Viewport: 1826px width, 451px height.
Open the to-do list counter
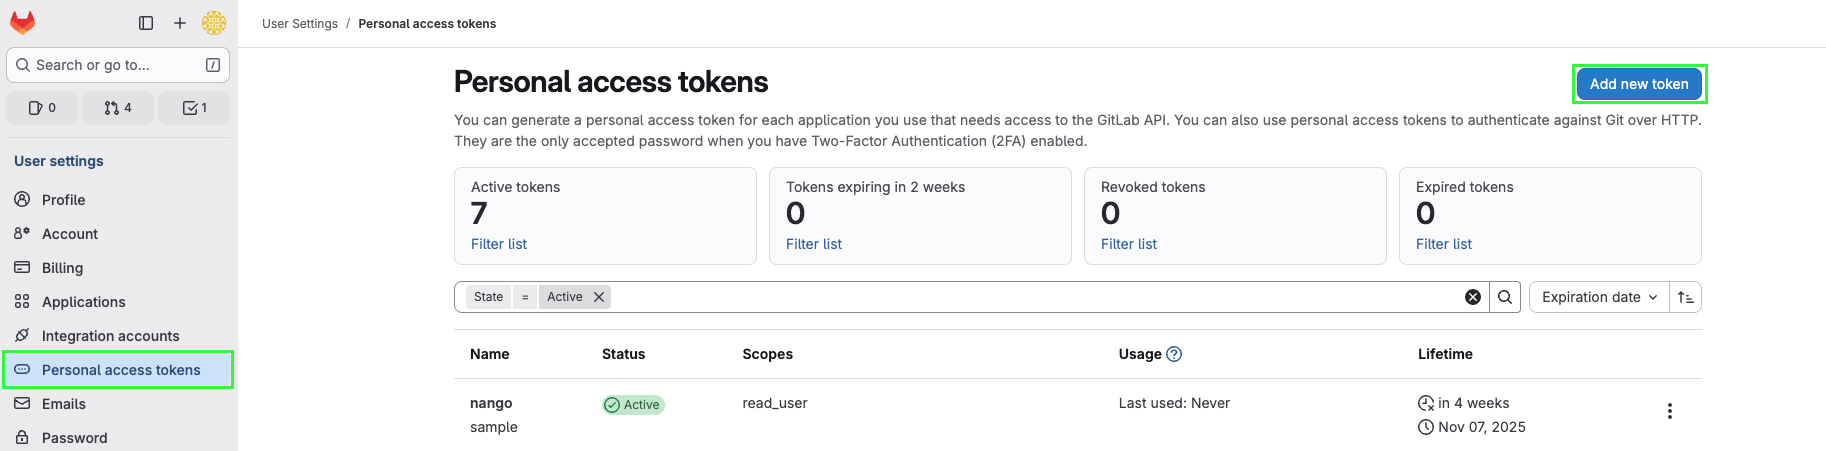coord(194,108)
